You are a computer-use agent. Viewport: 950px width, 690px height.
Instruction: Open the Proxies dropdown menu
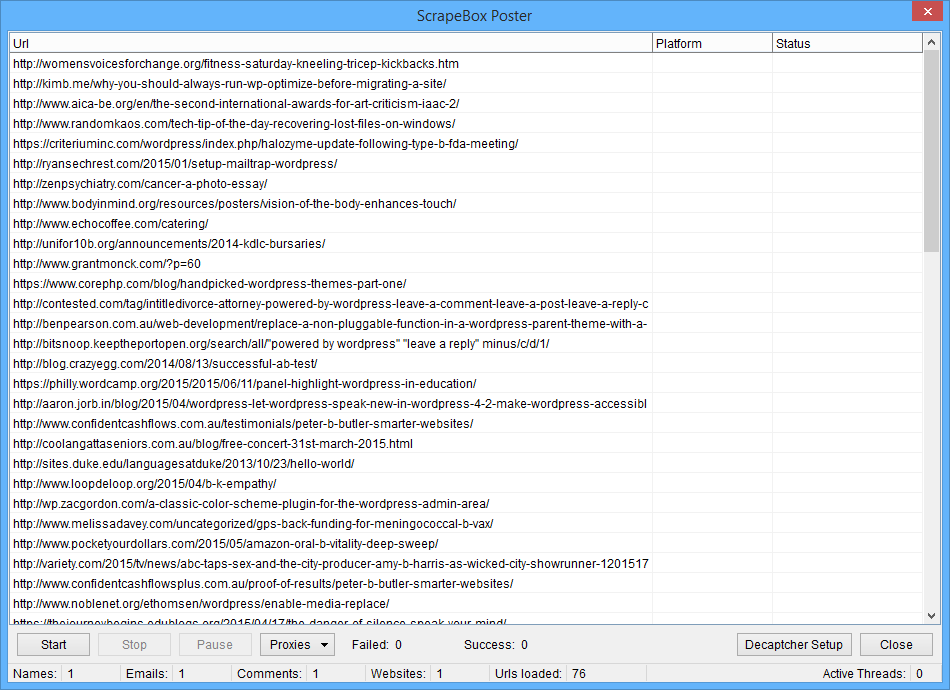tap(297, 644)
